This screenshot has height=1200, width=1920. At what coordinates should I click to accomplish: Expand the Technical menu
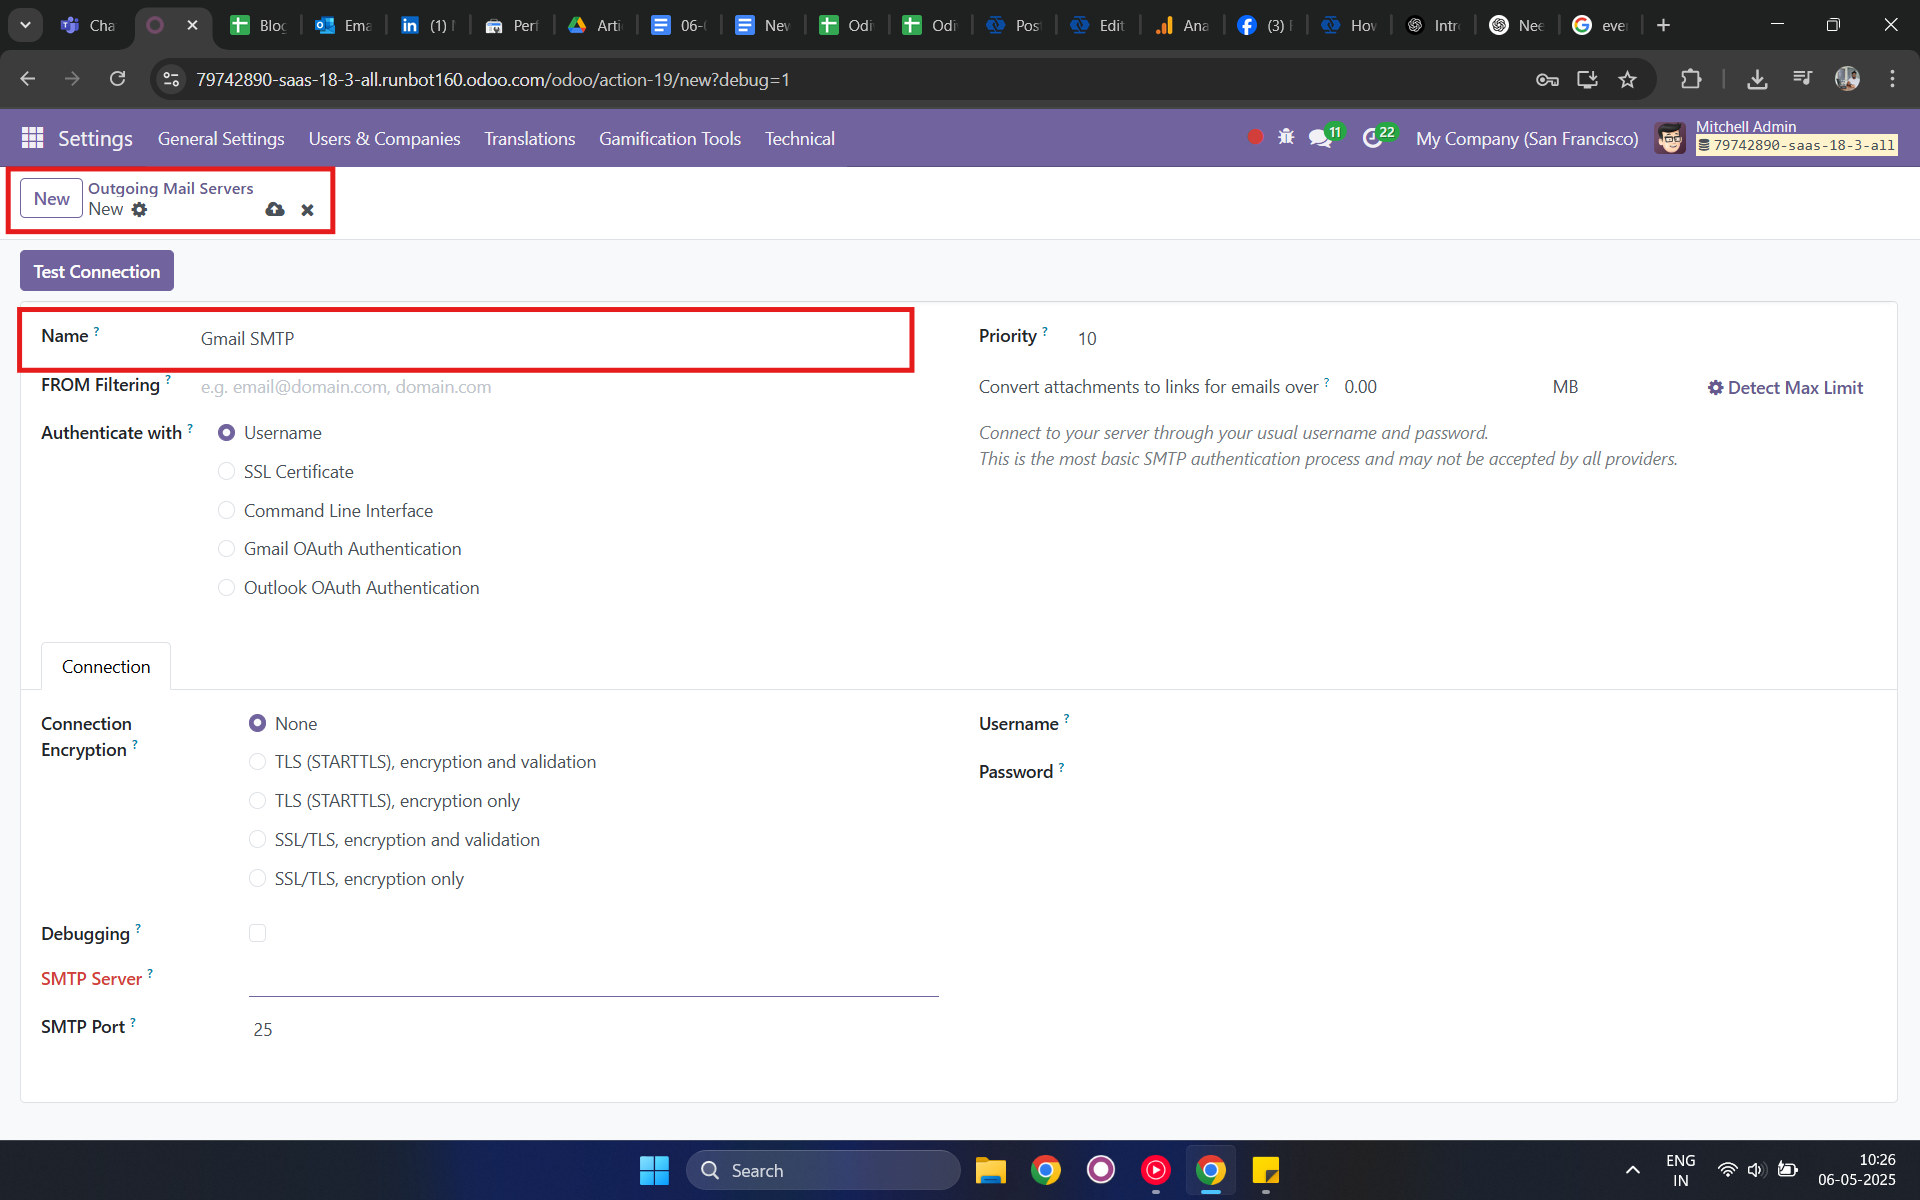[799, 139]
